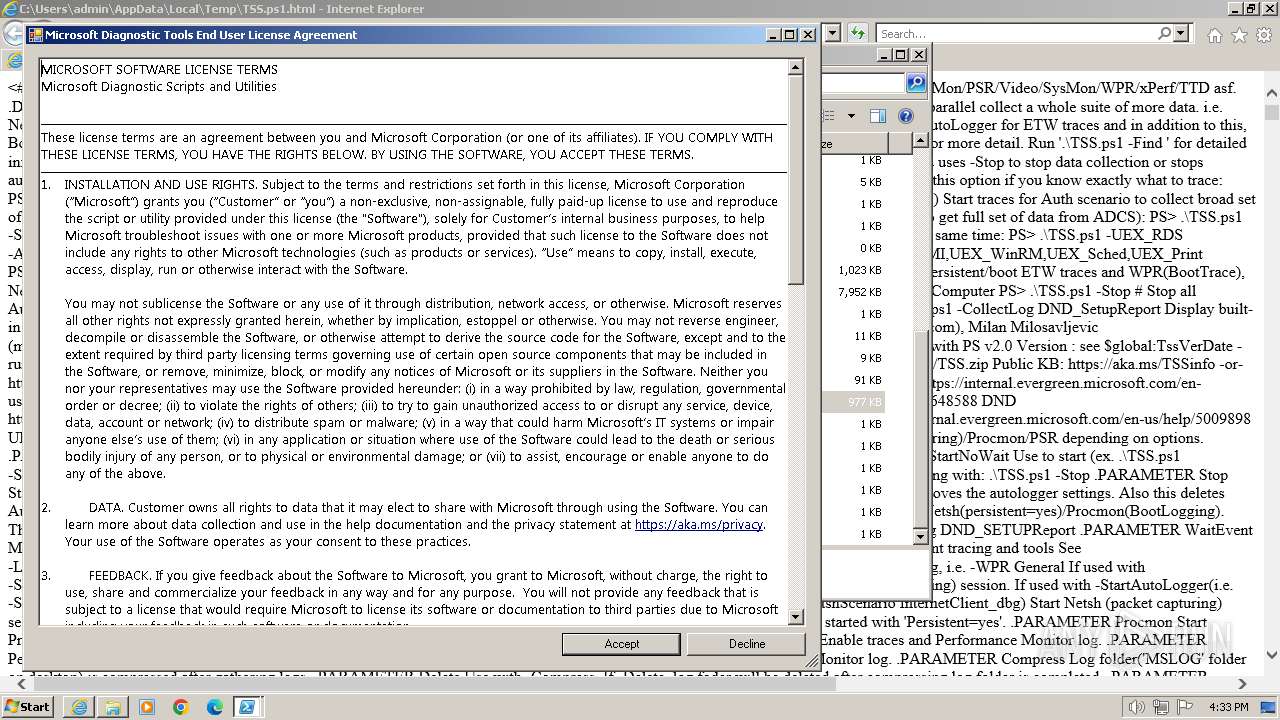Click the Explorer window search button

[x=916, y=83]
